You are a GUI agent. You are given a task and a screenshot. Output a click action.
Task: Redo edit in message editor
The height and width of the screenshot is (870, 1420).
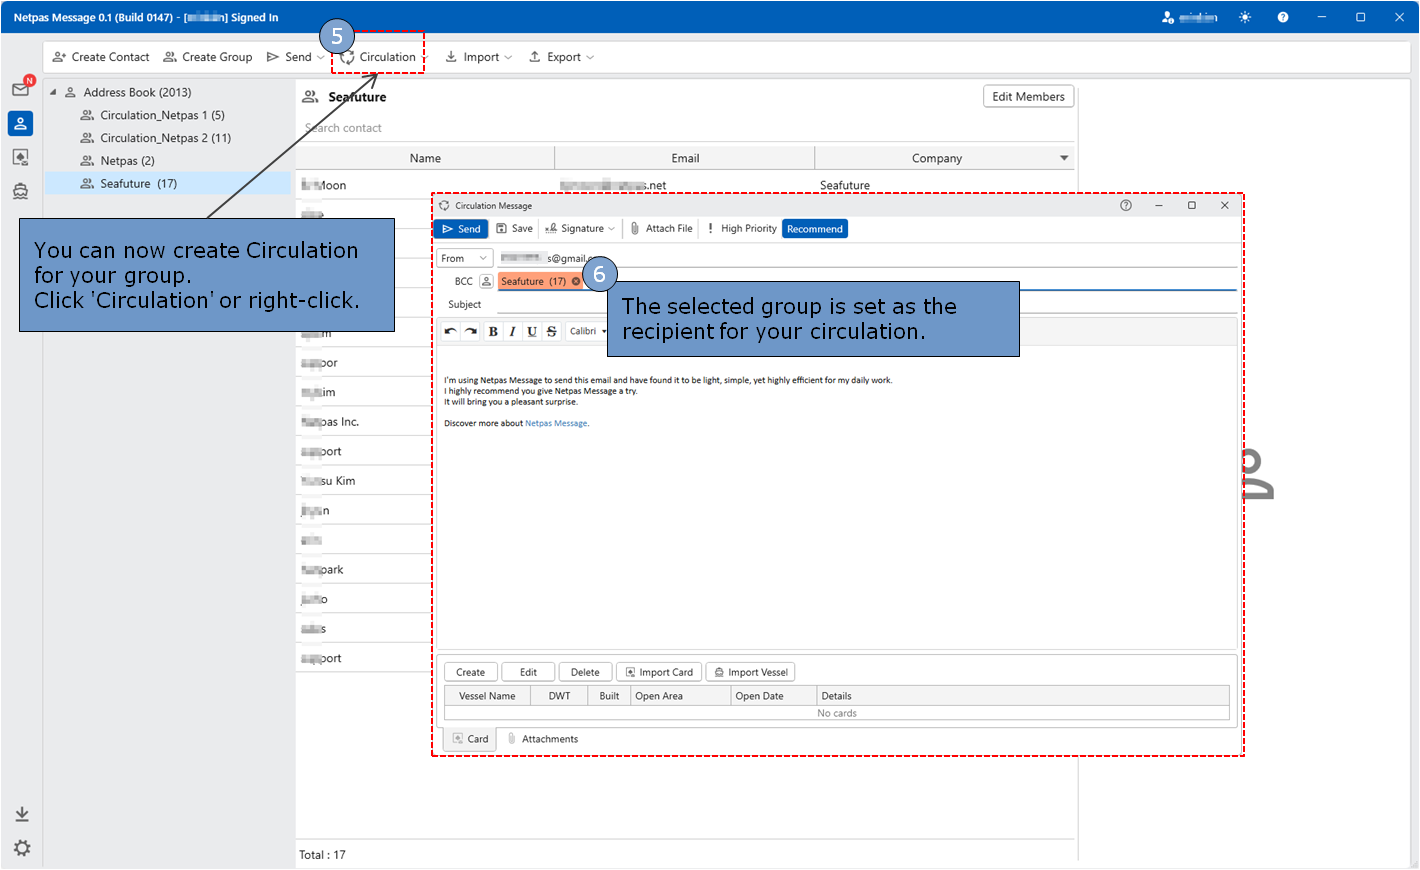coord(470,331)
